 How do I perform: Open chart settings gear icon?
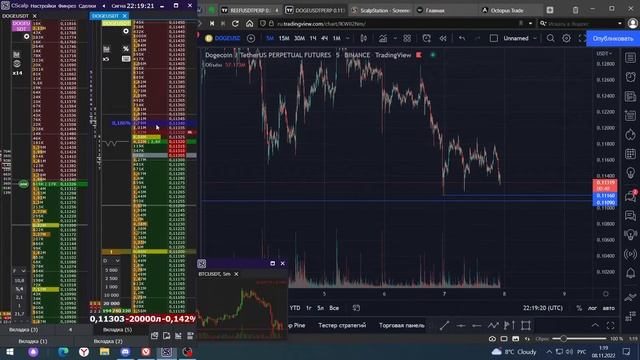[x=566, y=38]
